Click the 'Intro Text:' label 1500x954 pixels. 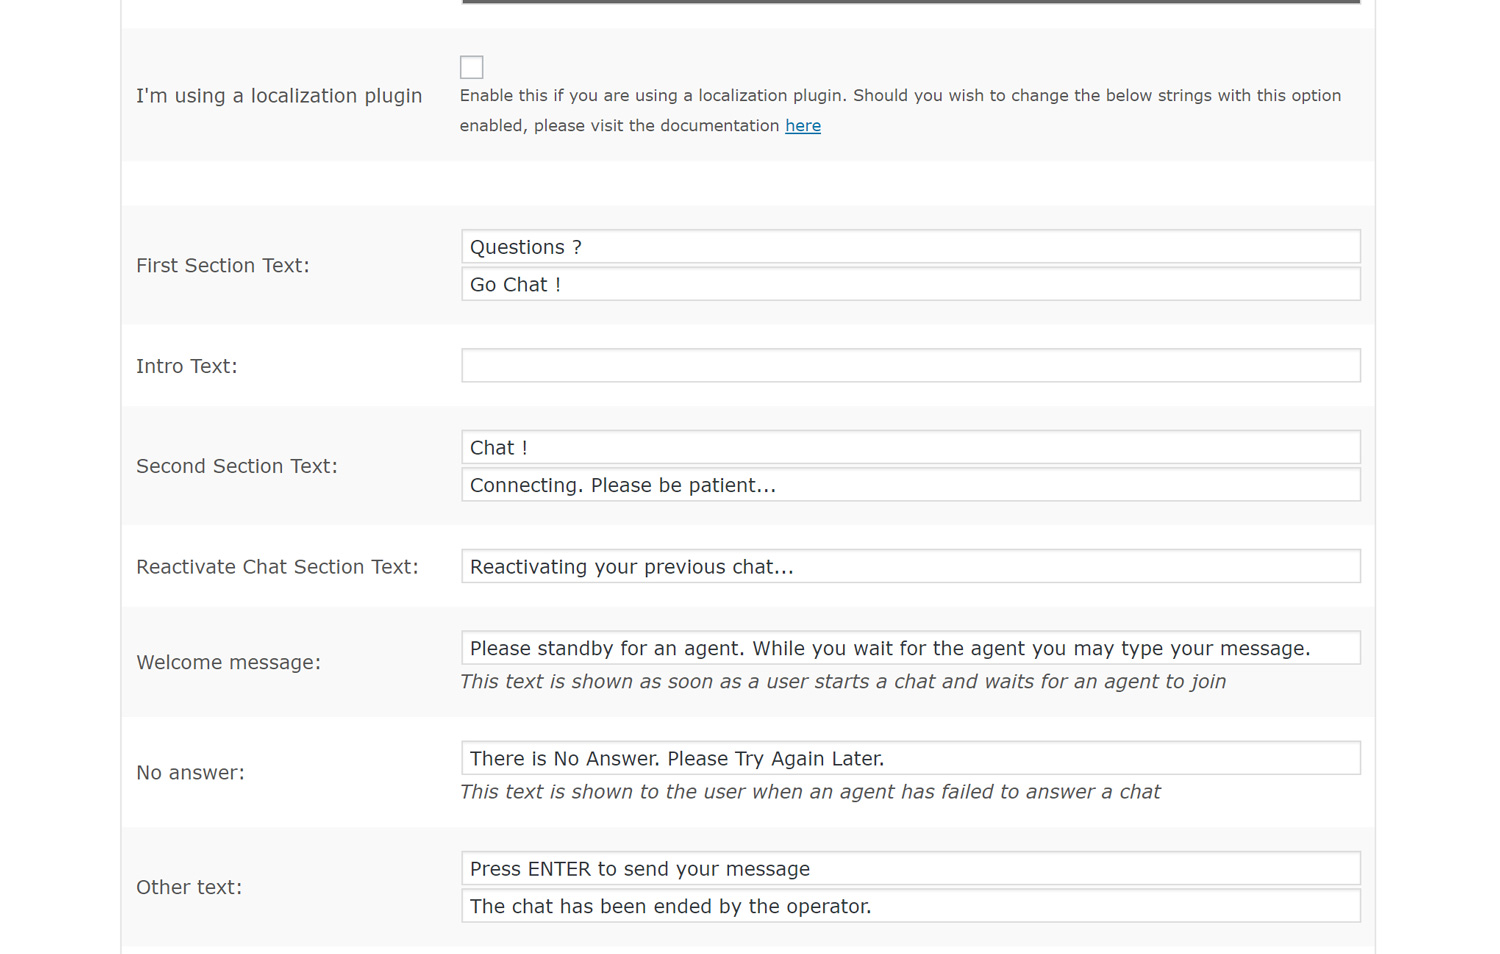click(187, 367)
